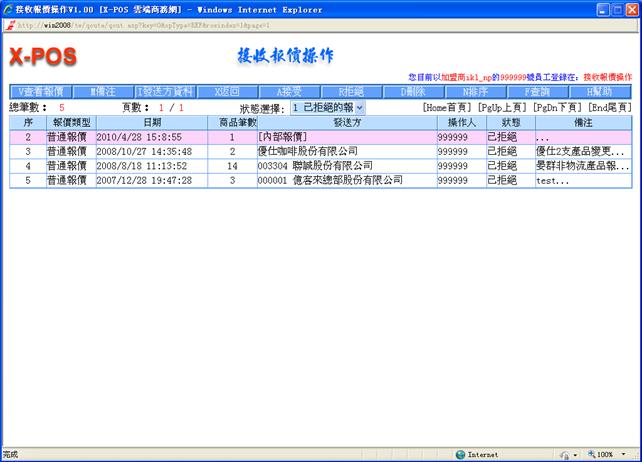The height and width of the screenshot is (462, 642).
Task: Go to [Home首頁] first page
Action: [447, 107]
